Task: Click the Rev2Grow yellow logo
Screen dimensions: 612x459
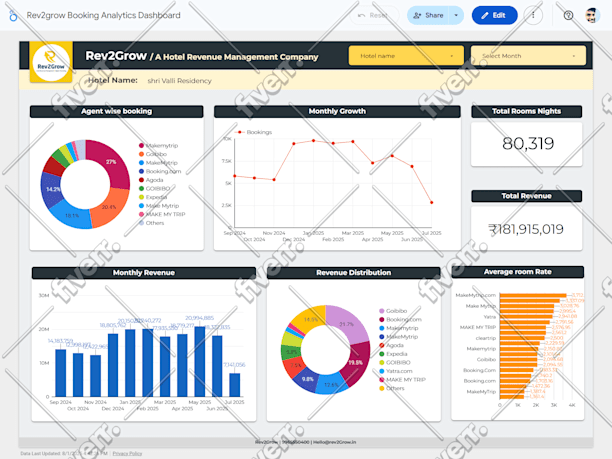Action: coord(51,62)
